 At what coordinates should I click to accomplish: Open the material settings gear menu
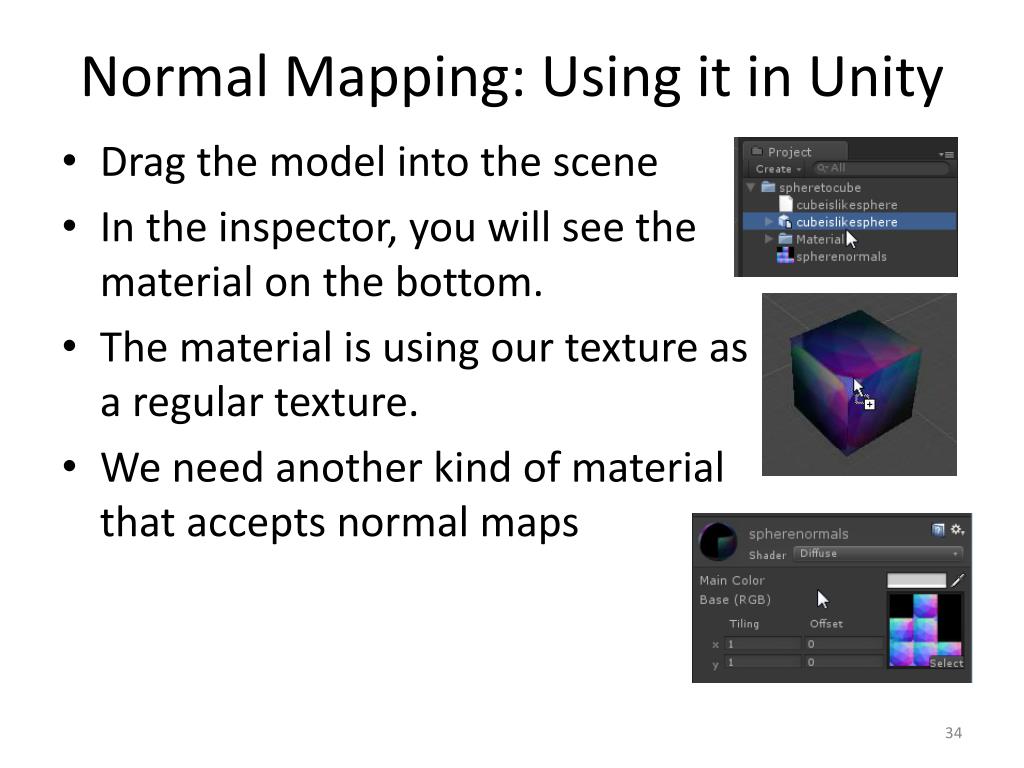pyautogui.click(x=957, y=530)
